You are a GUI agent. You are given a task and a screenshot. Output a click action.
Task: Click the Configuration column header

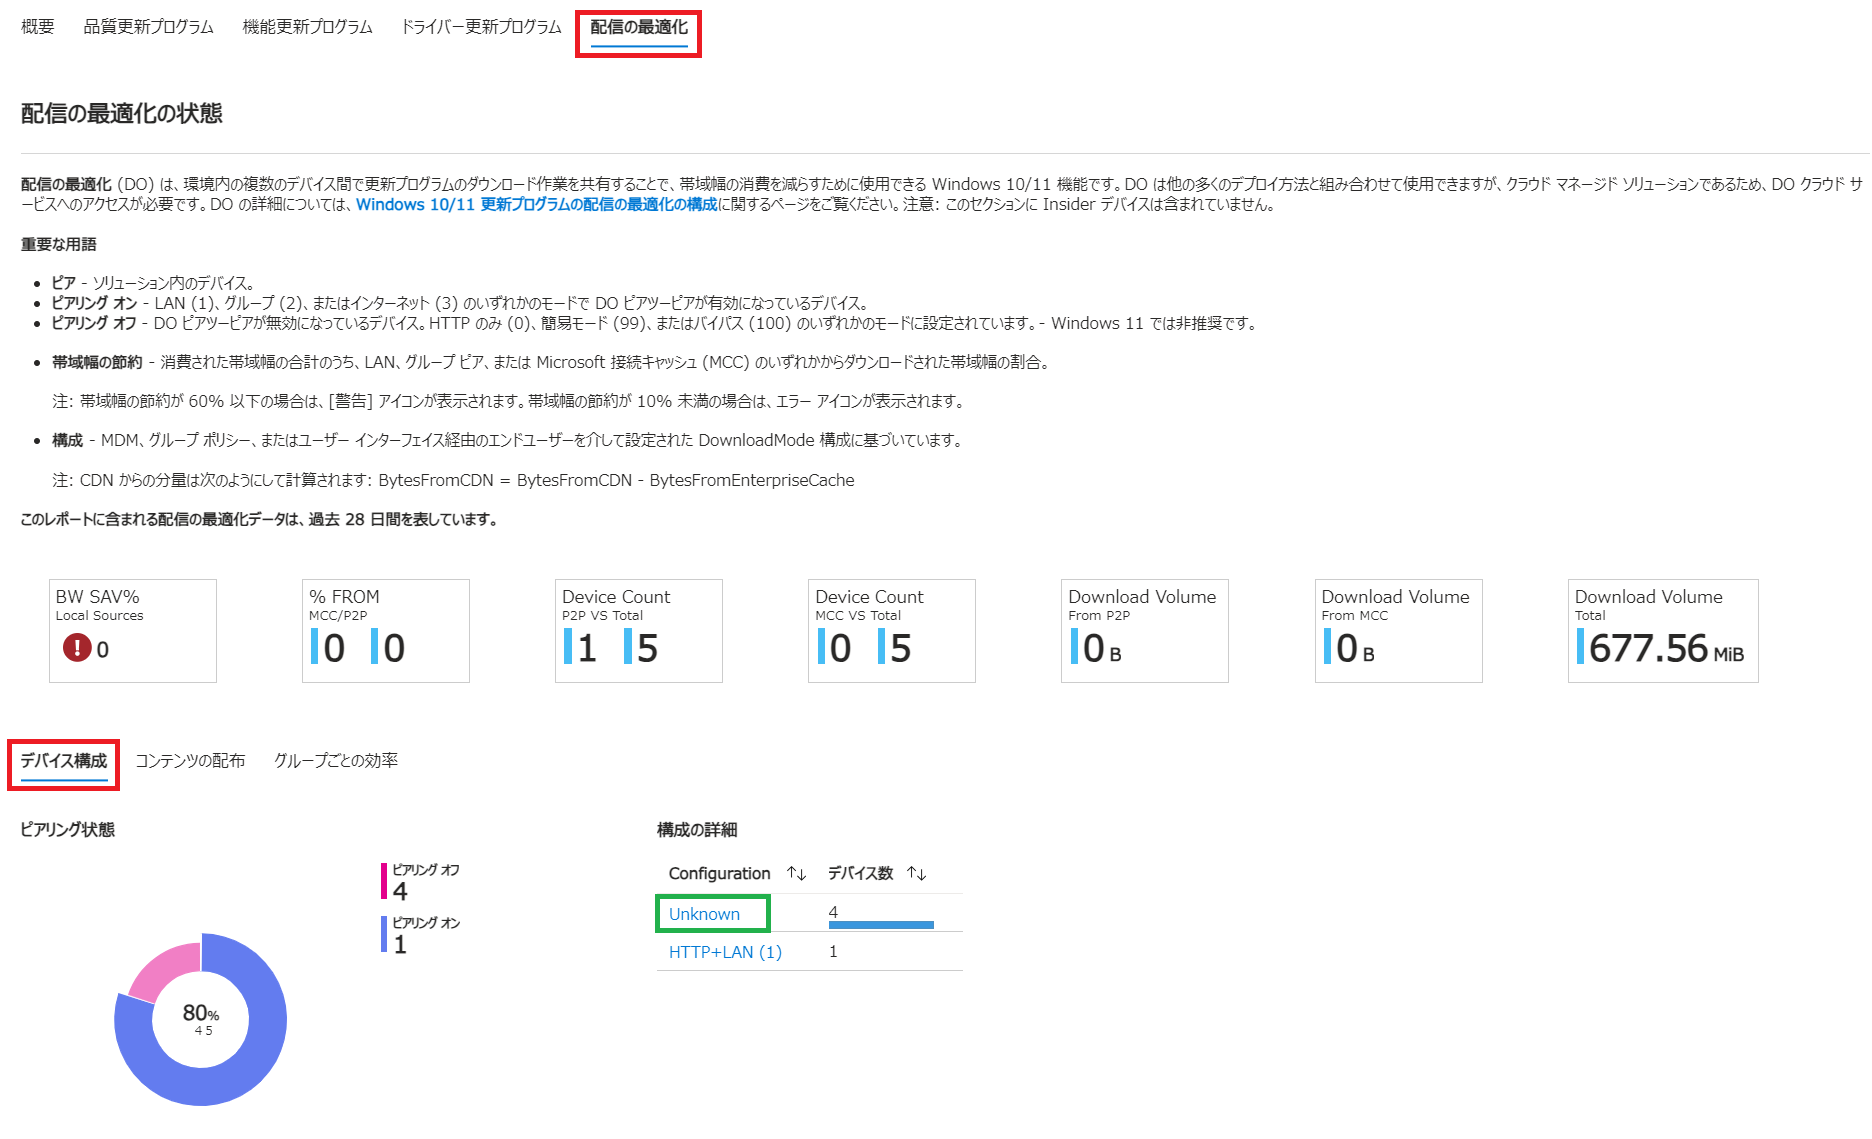click(x=719, y=873)
